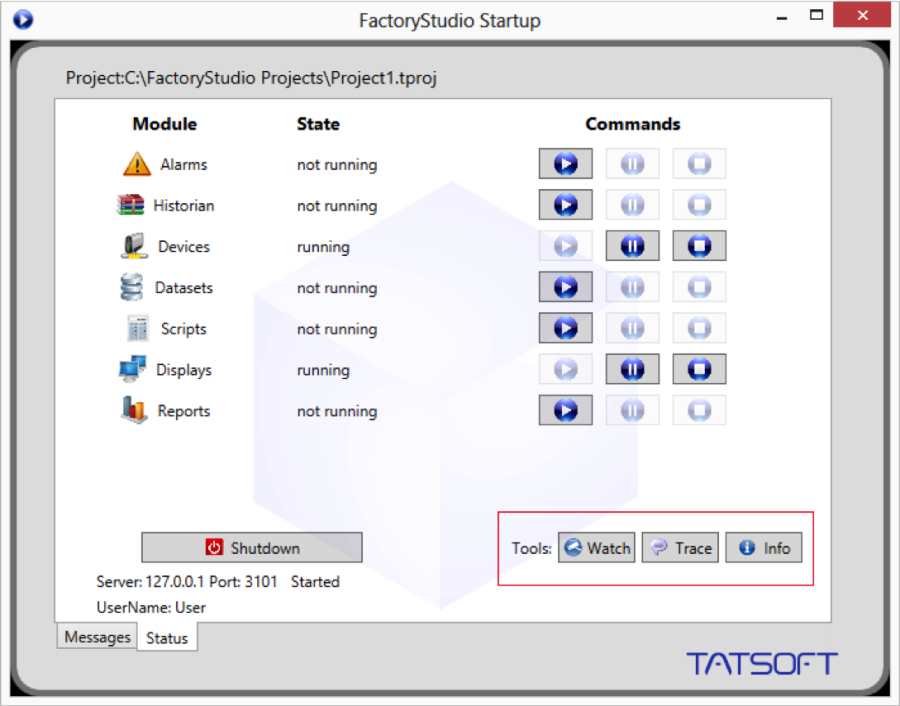Image resolution: width=900 pixels, height=706 pixels.
Task: Stop the Displays module
Action: click(x=699, y=370)
